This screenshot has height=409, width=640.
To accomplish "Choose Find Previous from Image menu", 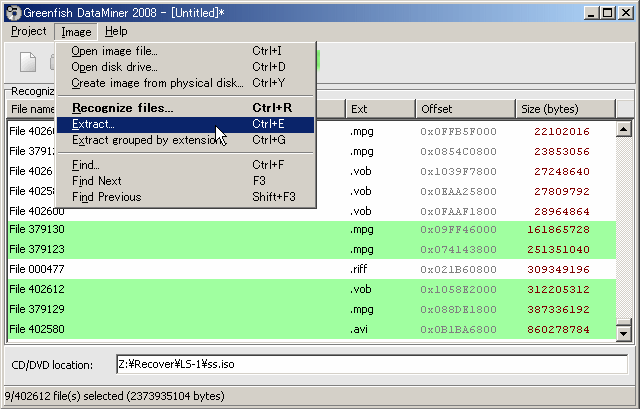I will point(106,197).
